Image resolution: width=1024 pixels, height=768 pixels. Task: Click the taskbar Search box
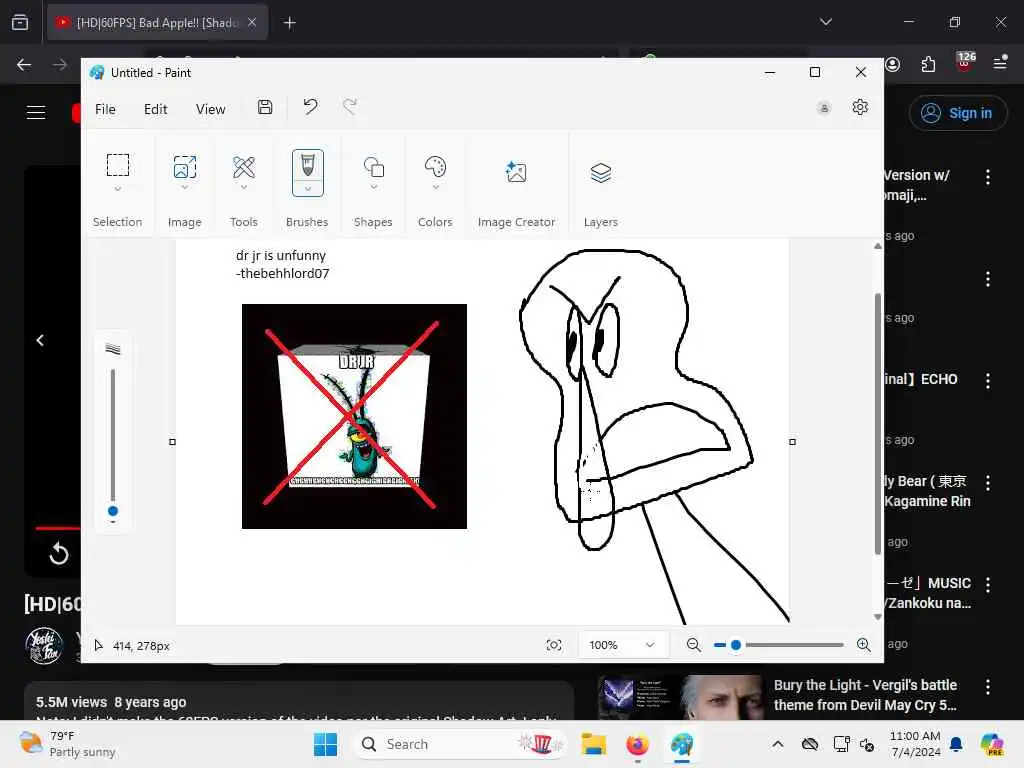(460, 744)
